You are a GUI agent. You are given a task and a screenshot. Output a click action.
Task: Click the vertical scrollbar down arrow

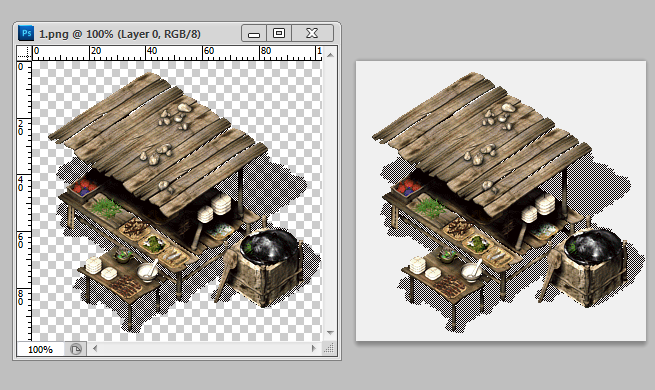[x=330, y=333]
